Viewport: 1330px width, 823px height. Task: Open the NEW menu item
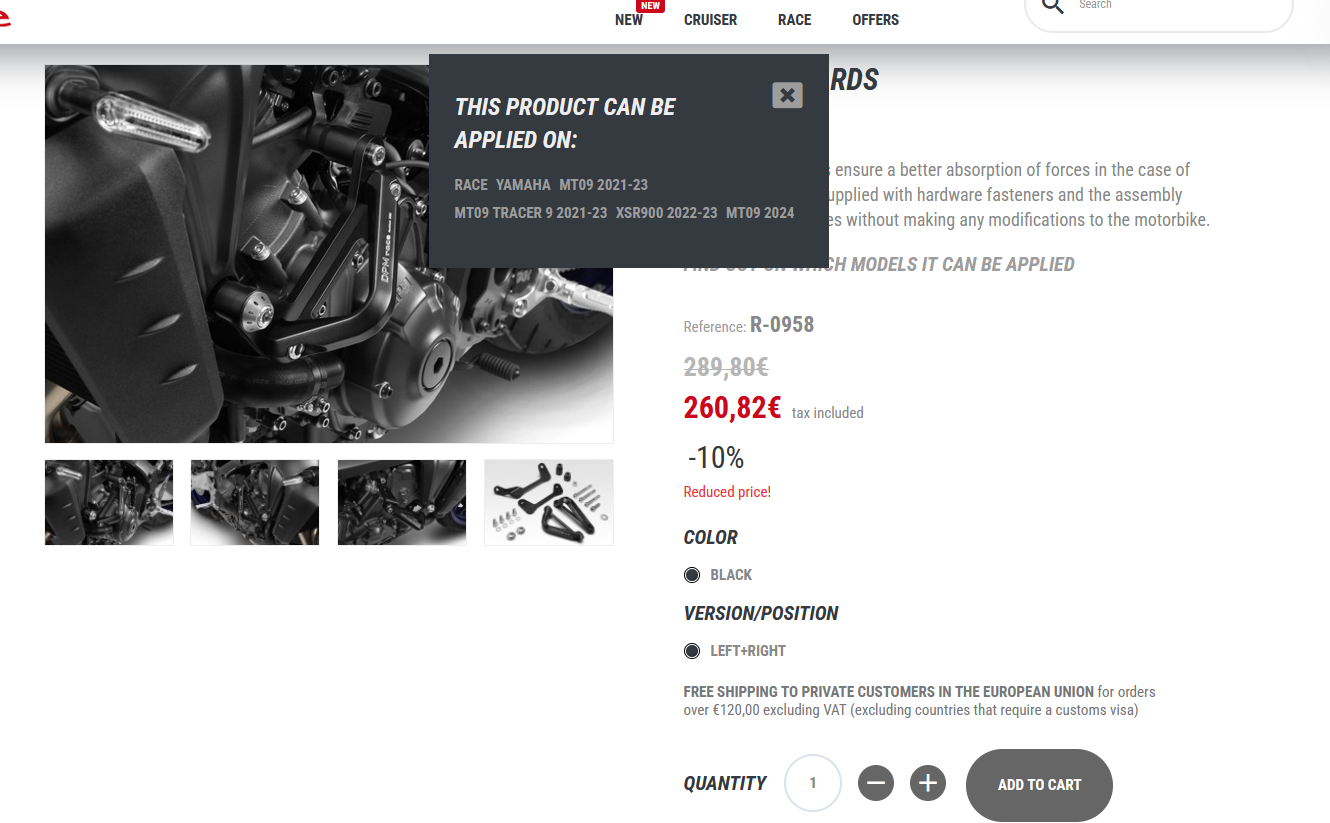(x=629, y=20)
